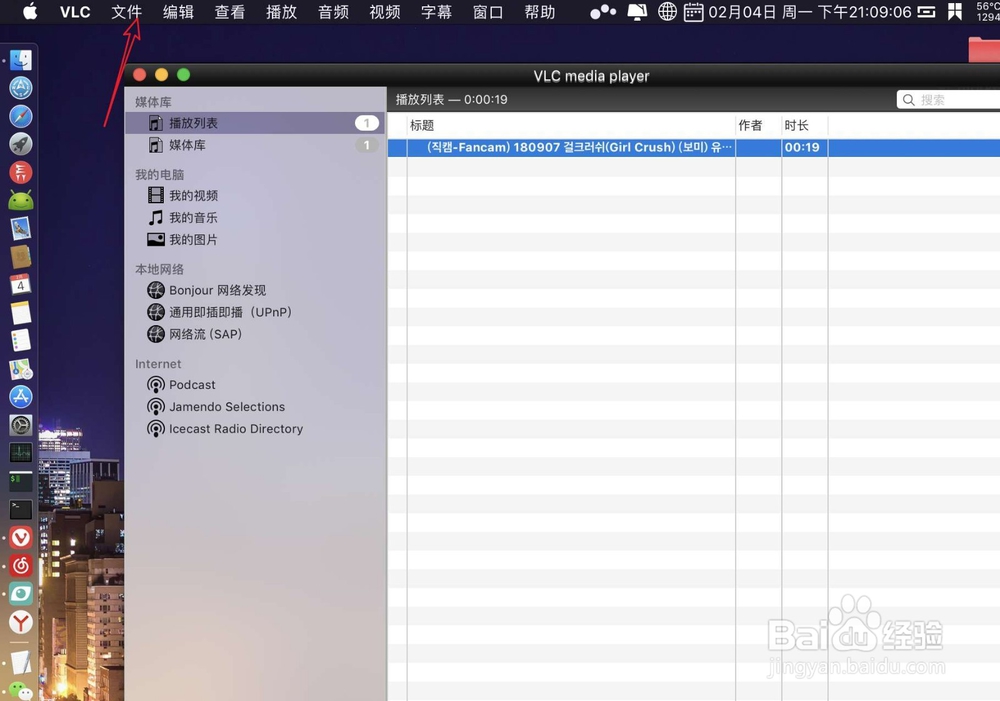Collapse the Internet section
The image size is (1000, 701).
tap(158, 363)
